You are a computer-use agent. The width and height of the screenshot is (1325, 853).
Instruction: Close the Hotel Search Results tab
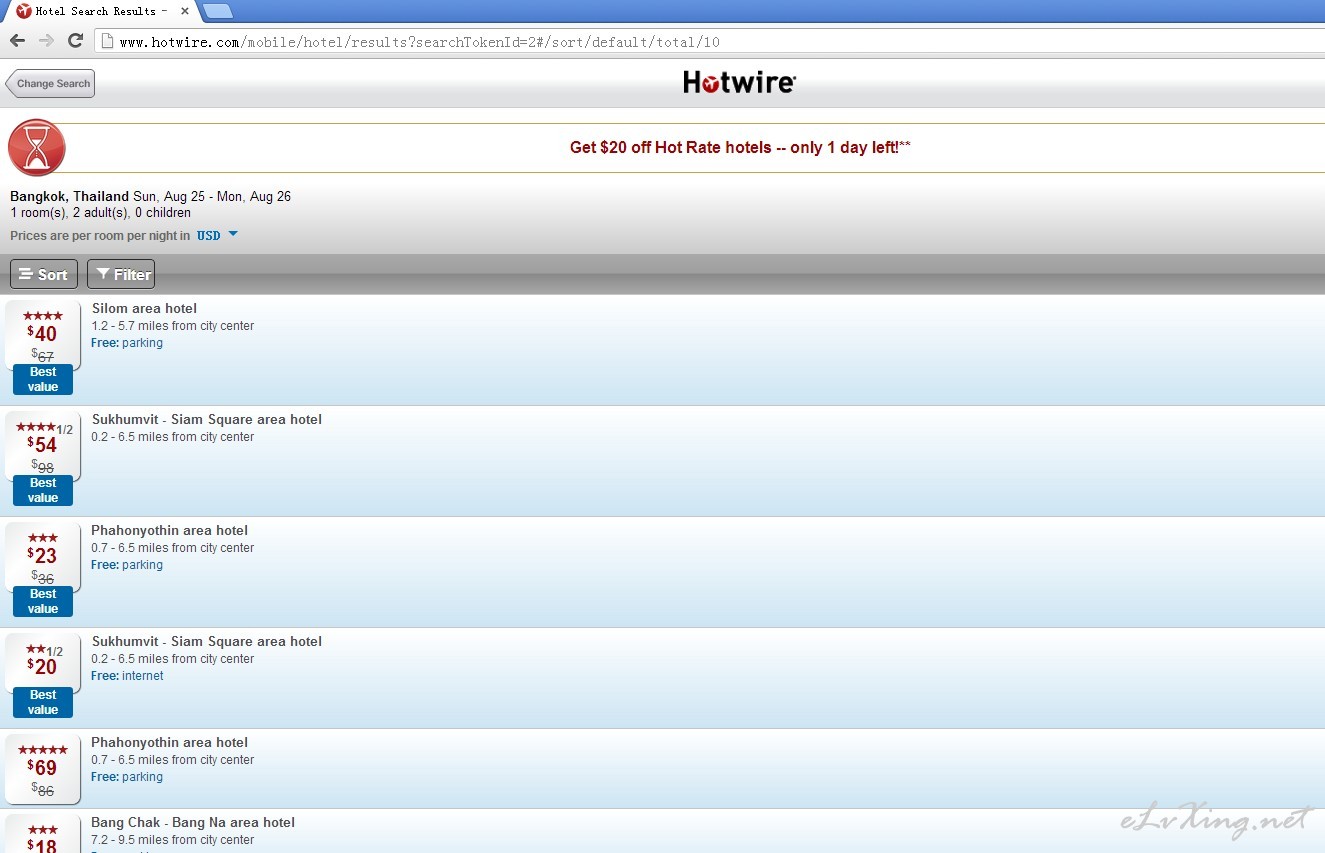pyautogui.click(x=184, y=11)
